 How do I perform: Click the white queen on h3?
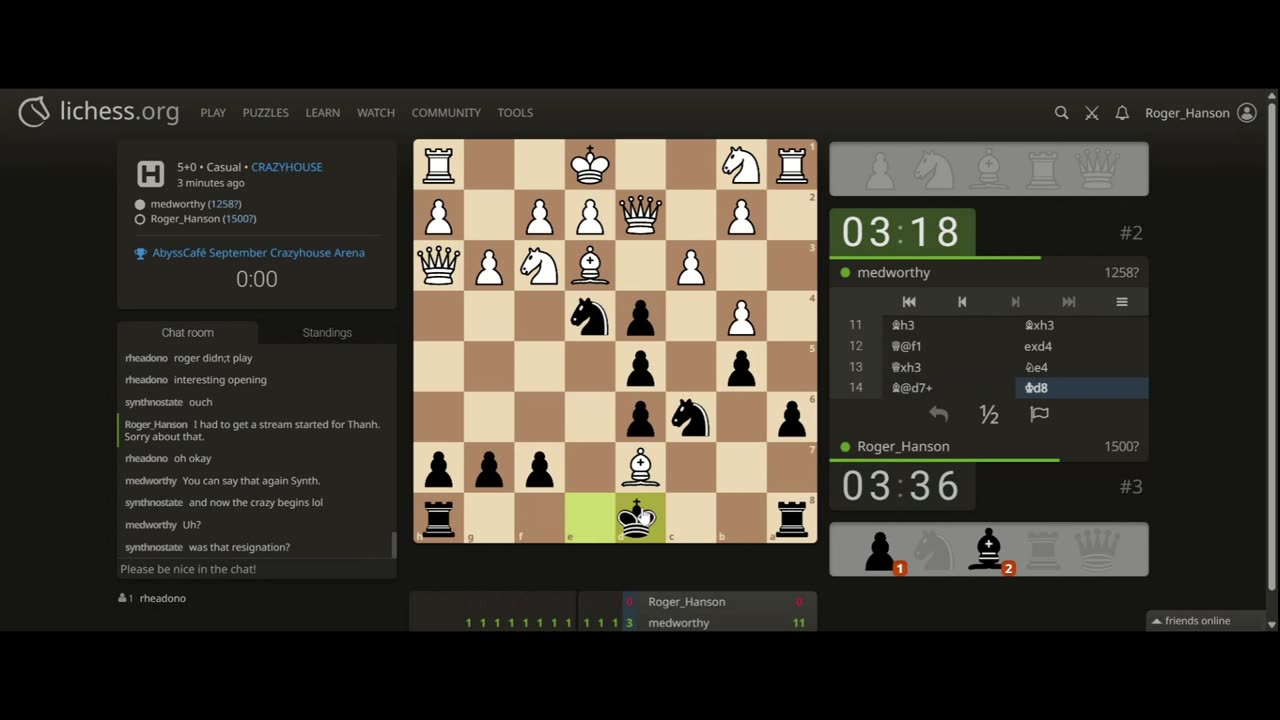coord(438,266)
